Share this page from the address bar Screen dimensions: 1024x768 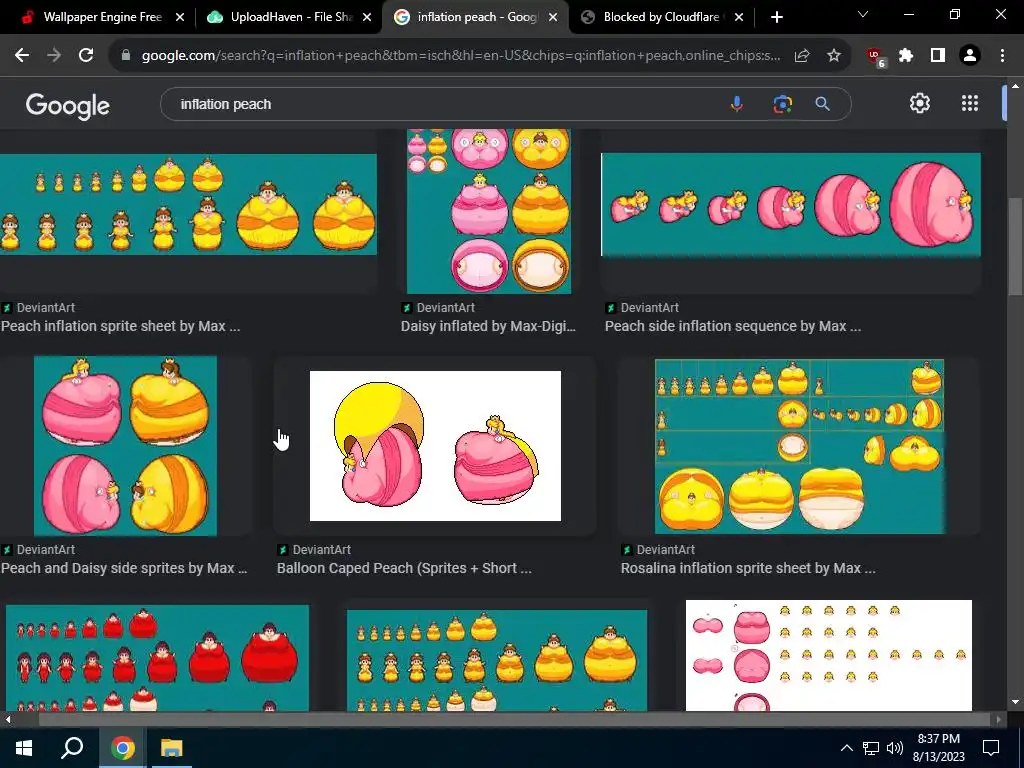tap(802, 56)
